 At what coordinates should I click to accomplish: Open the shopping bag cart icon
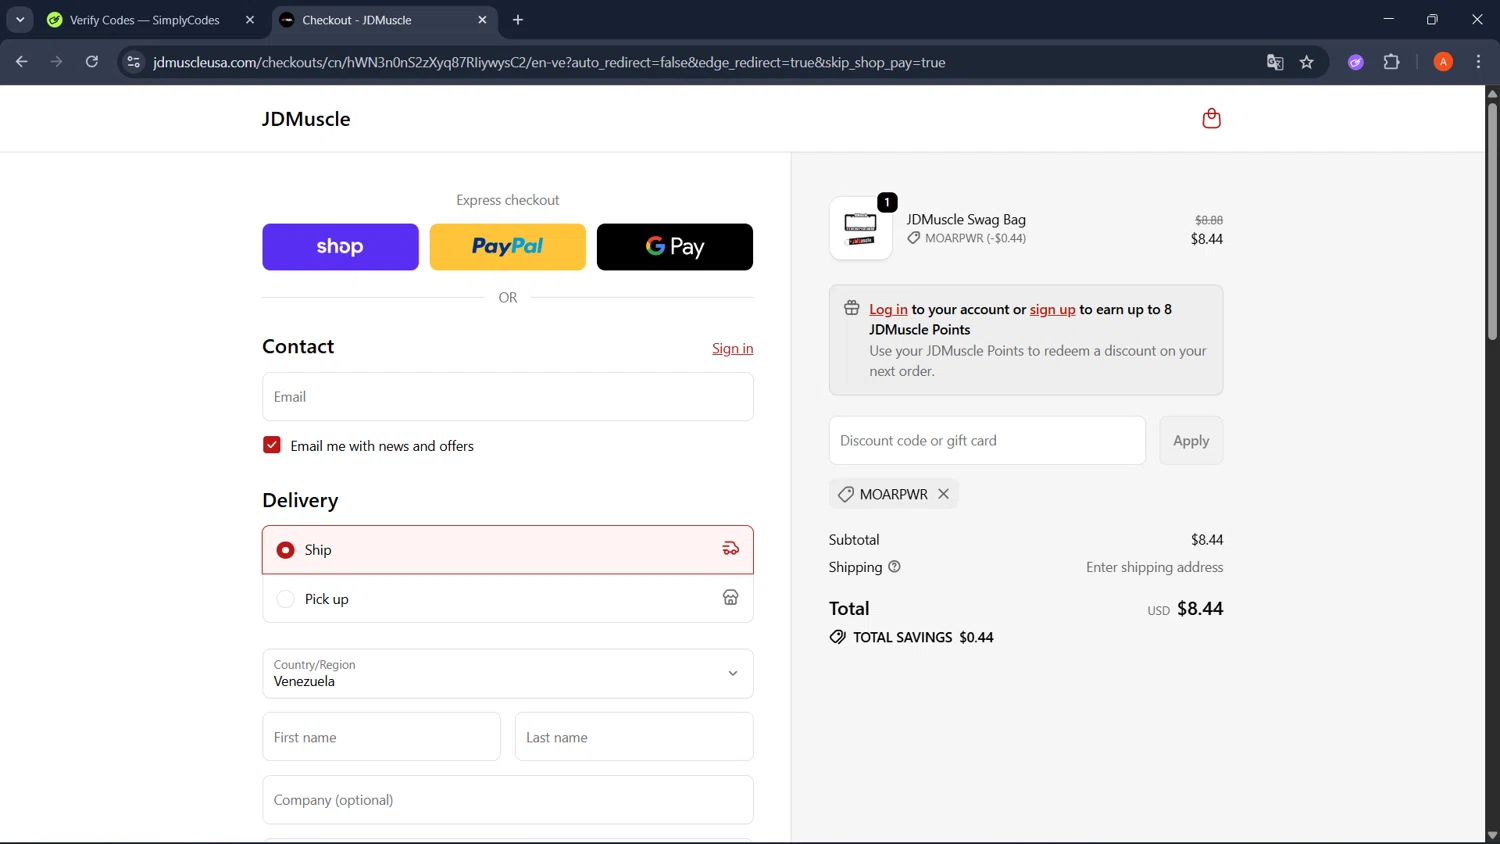[x=1211, y=118]
